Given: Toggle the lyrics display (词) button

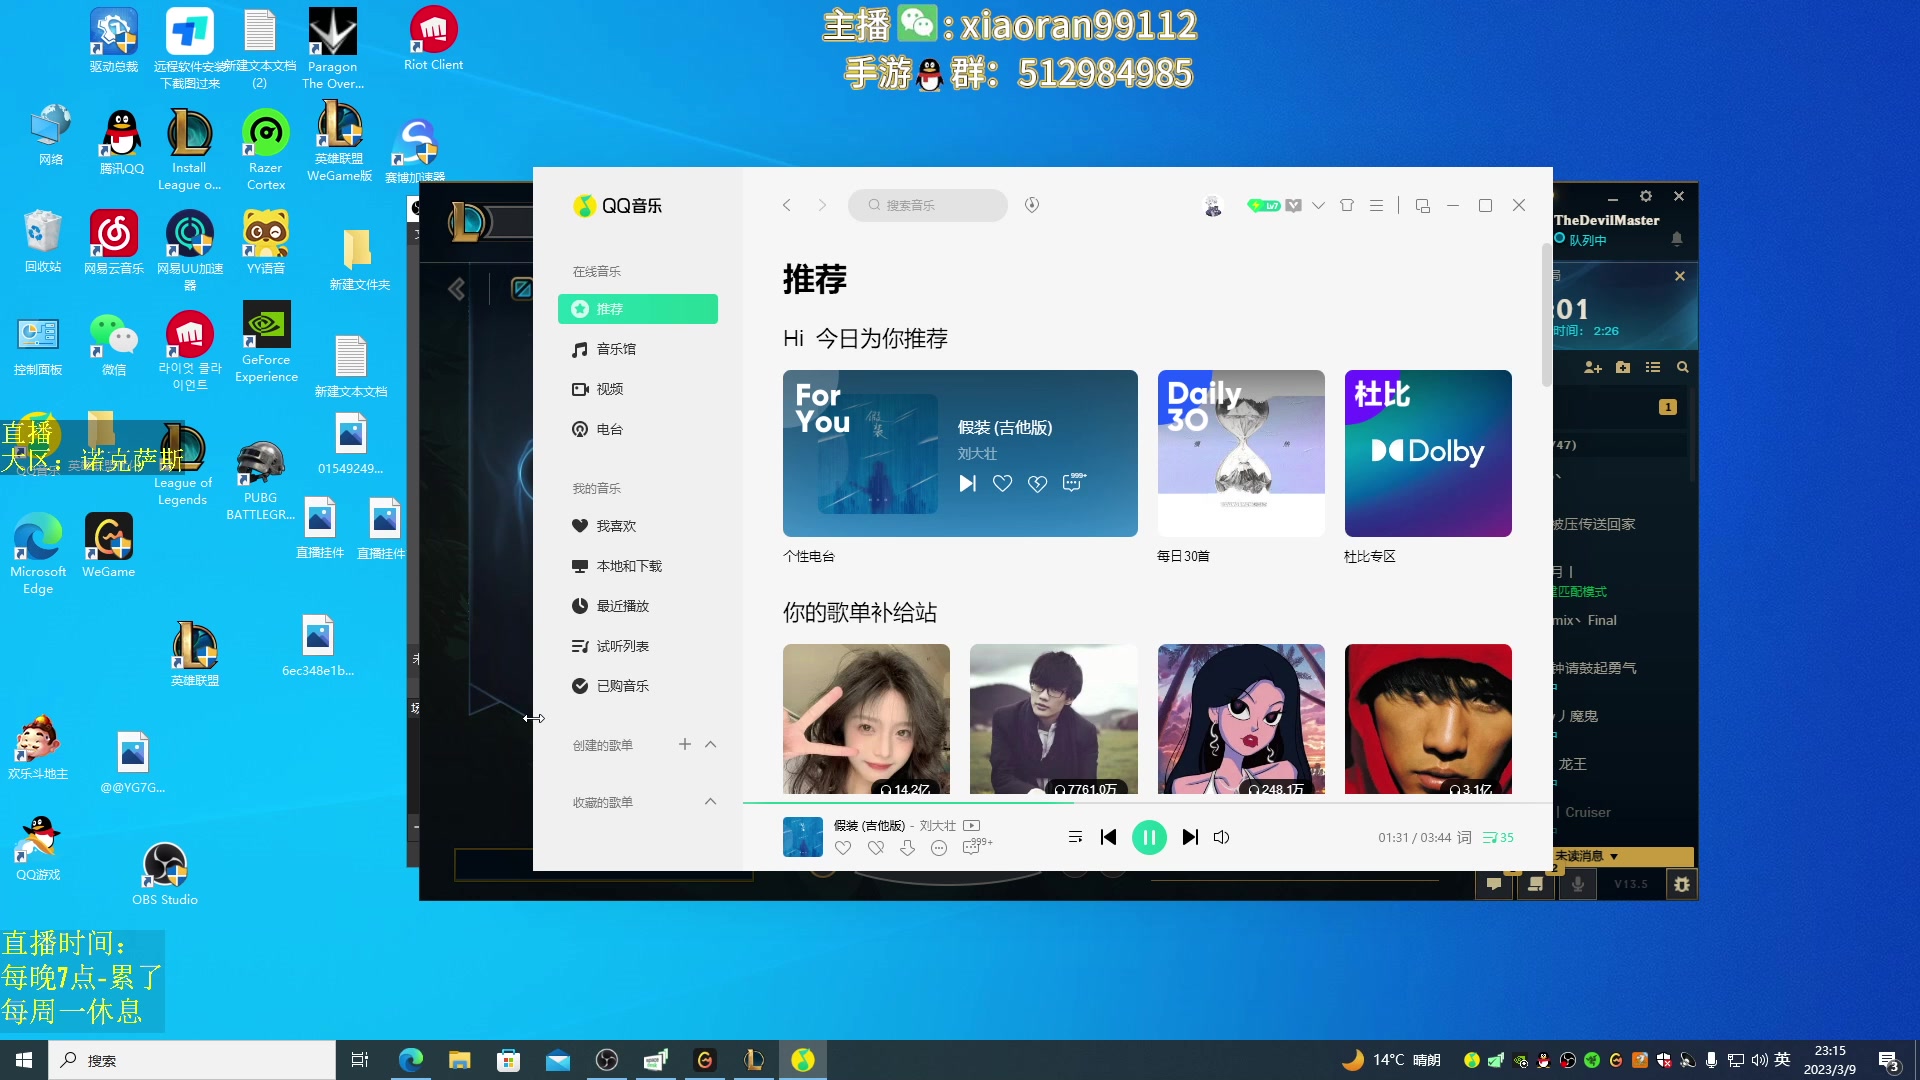Looking at the screenshot, I should pyautogui.click(x=1464, y=837).
